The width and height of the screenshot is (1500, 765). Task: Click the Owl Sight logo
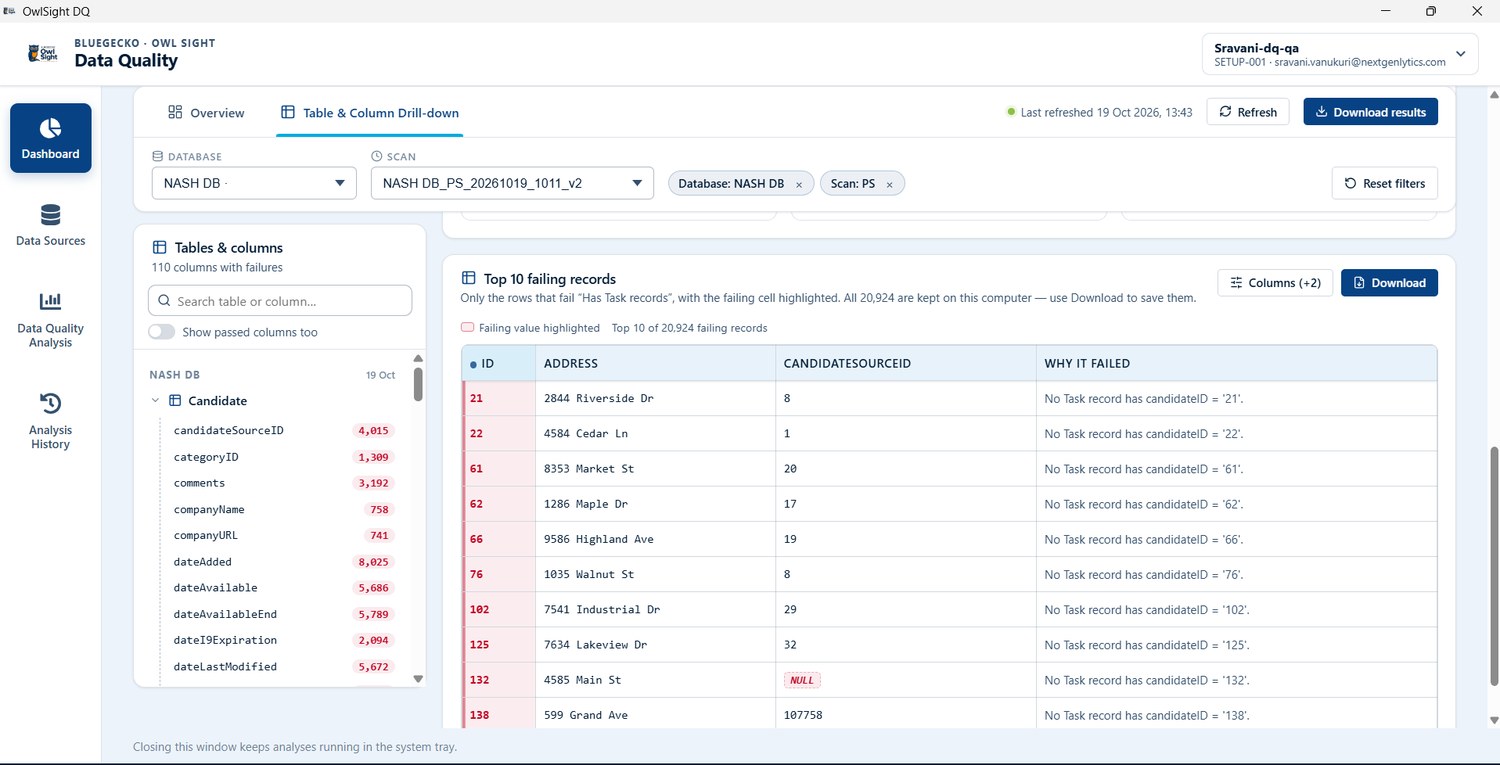coord(42,52)
